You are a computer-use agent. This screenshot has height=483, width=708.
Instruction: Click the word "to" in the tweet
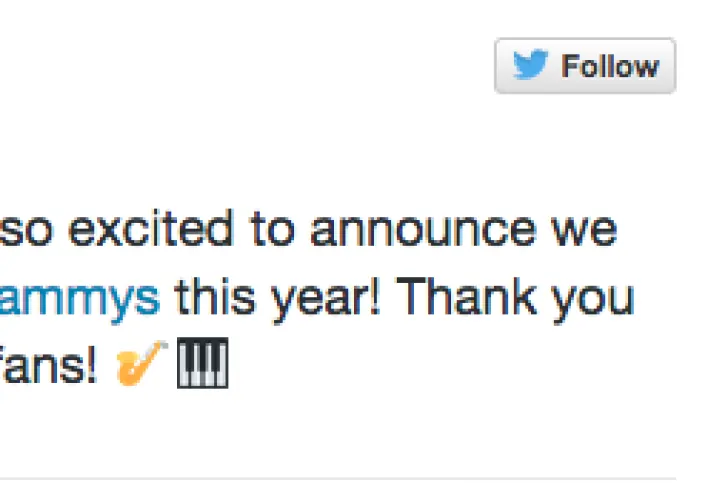coord(270,231)
